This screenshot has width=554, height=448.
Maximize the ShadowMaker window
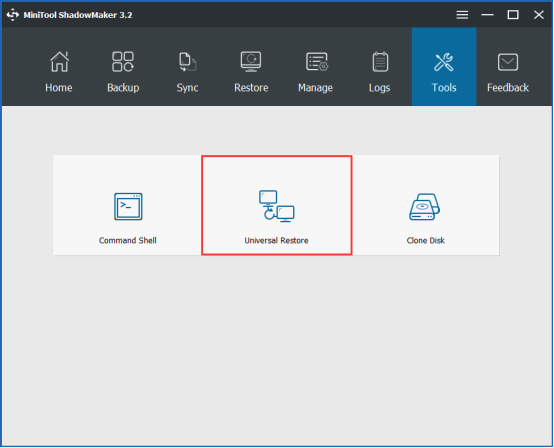pos(513,15)
